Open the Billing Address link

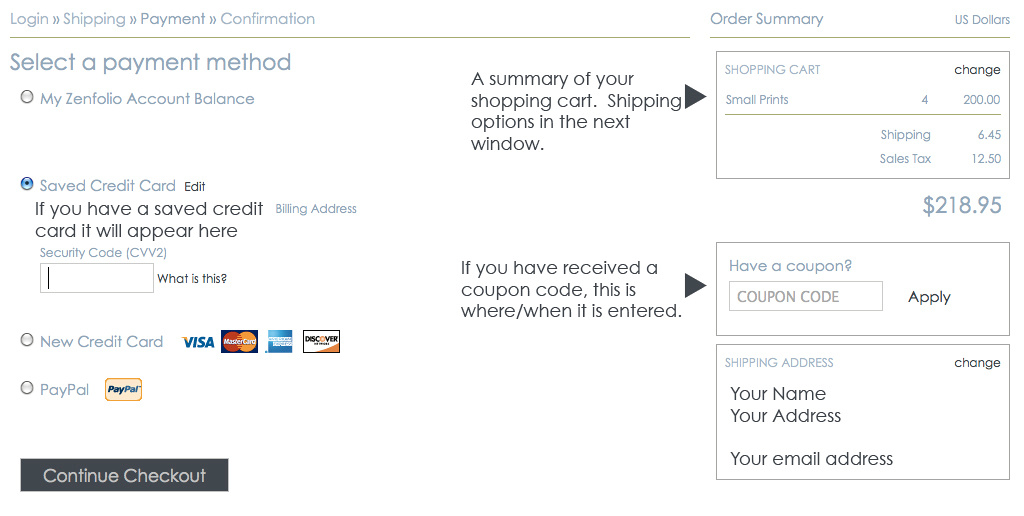click(x=316, y=209)
